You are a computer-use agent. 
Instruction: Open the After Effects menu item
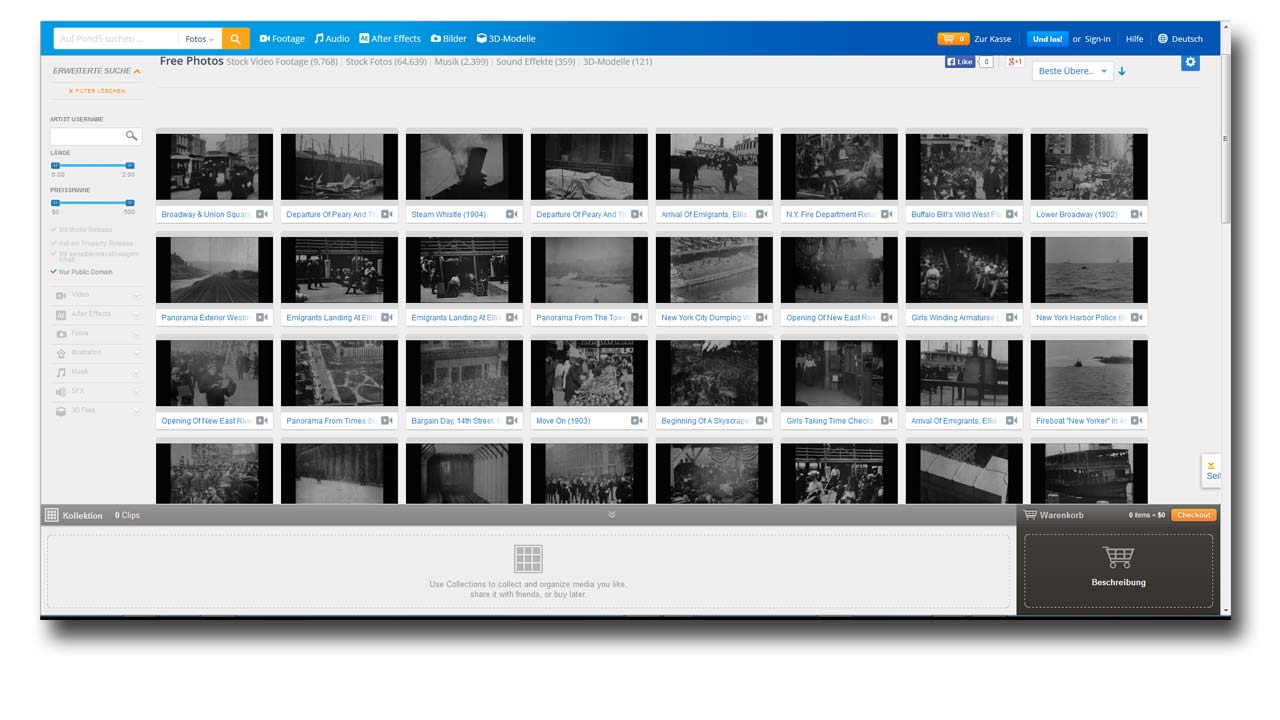pyautogui.click(x=390, y=39)
